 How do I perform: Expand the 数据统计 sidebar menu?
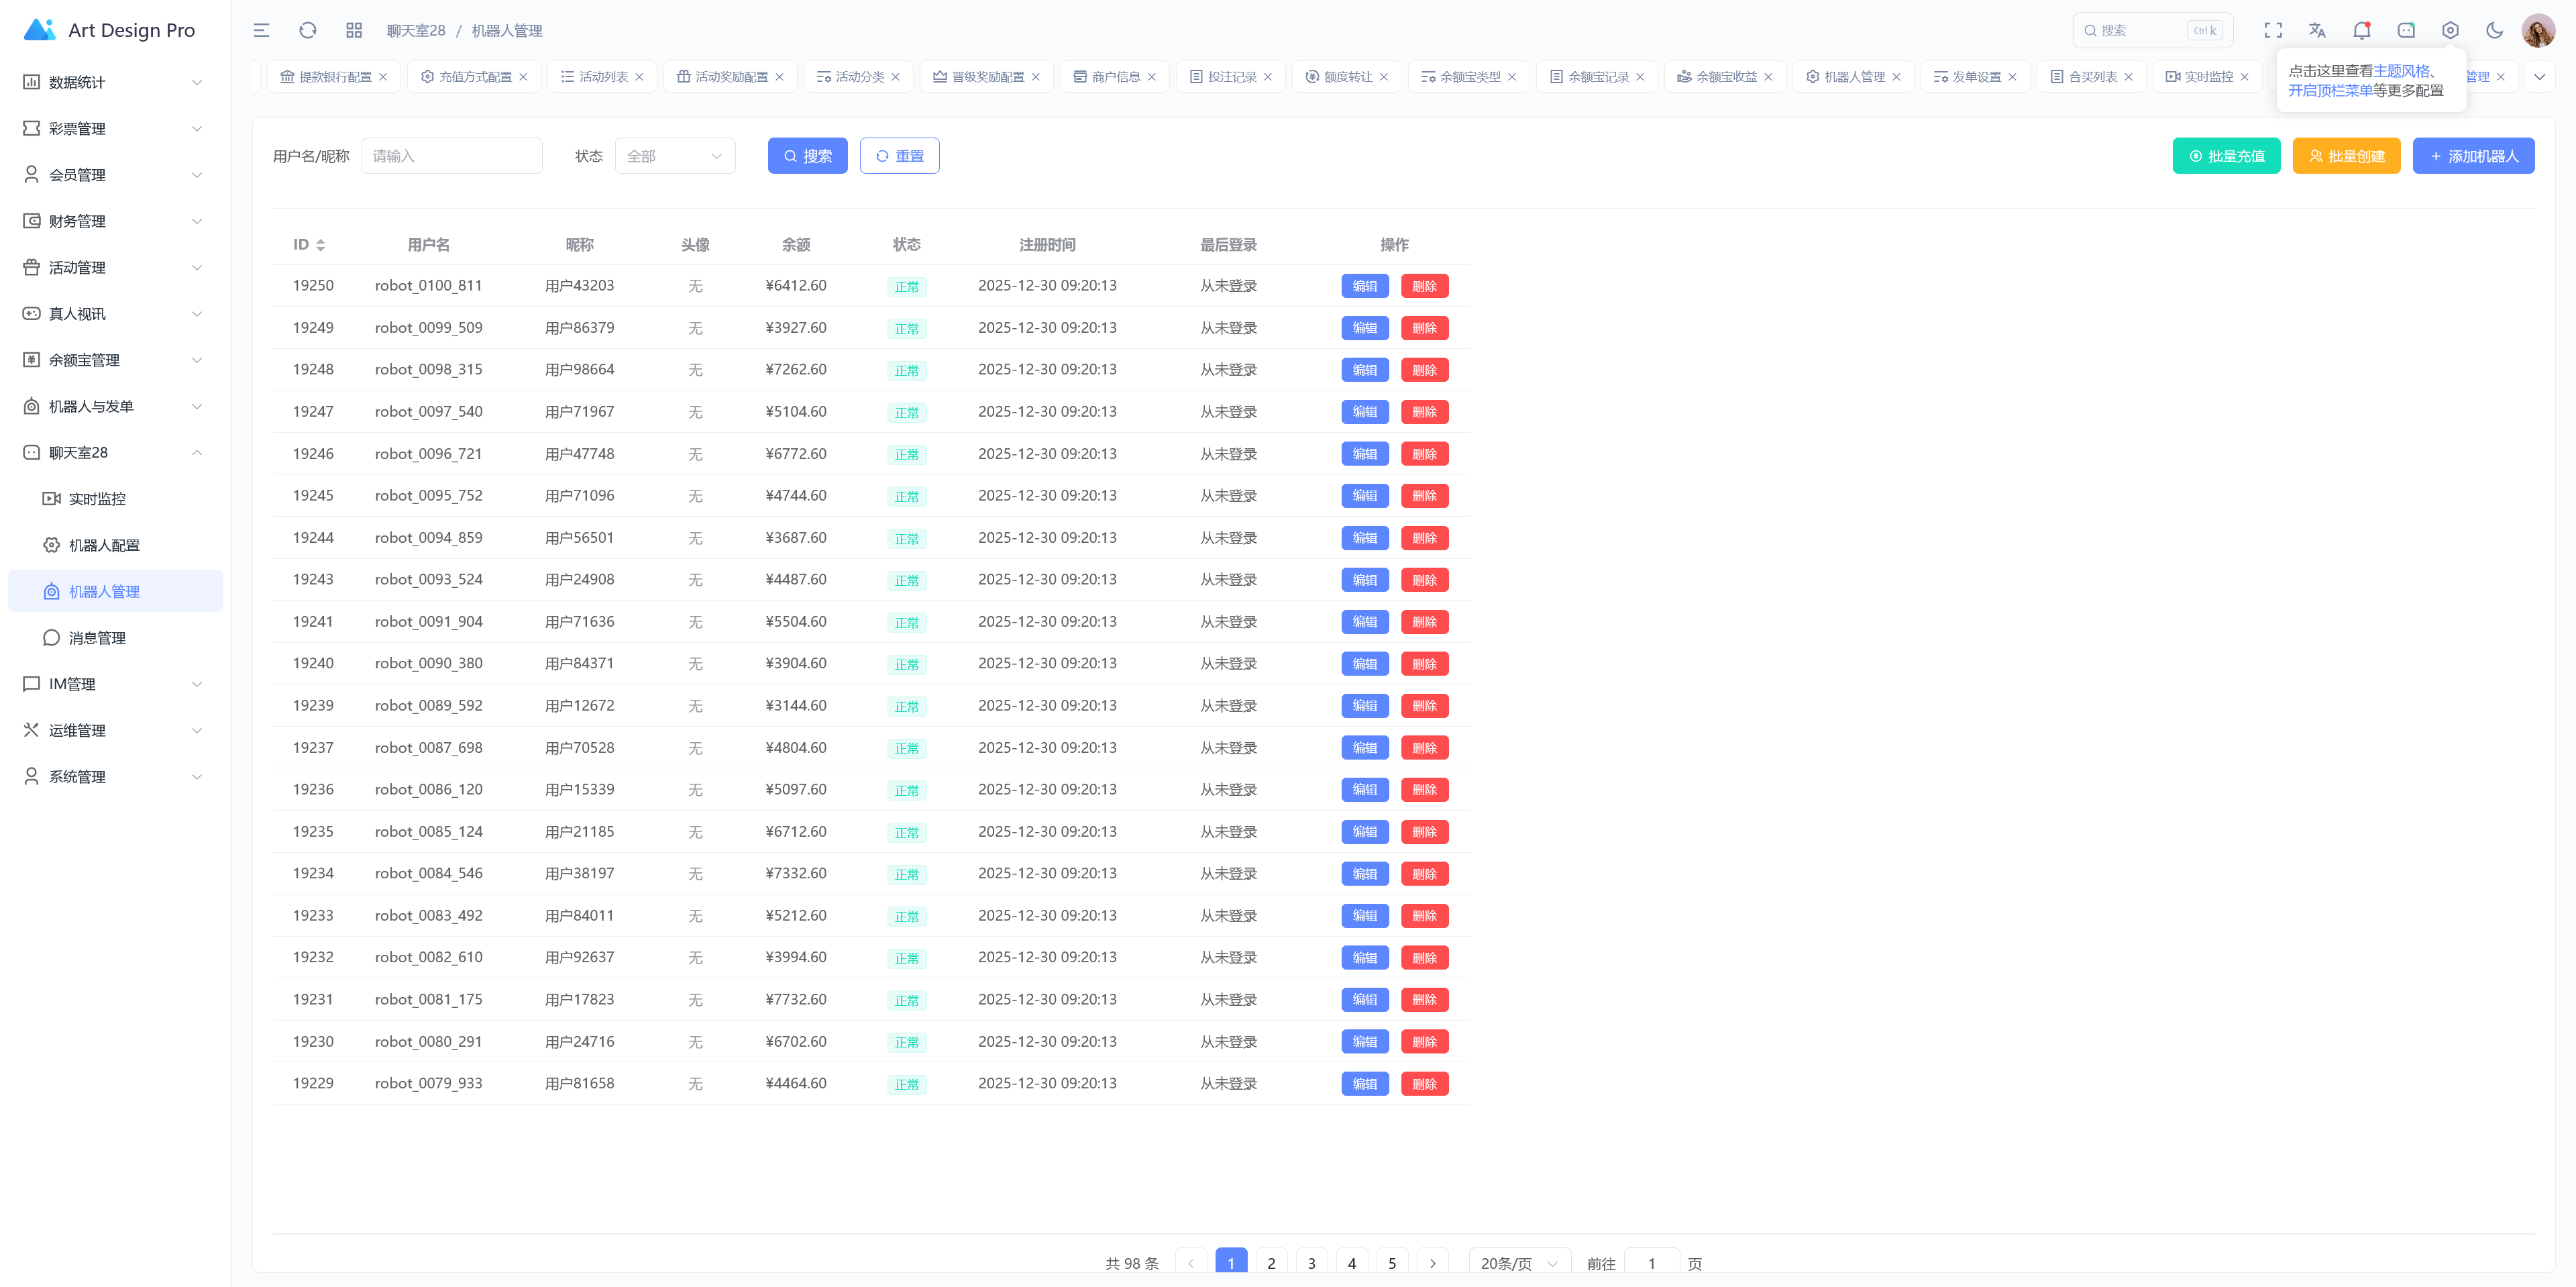pos(115,82)
